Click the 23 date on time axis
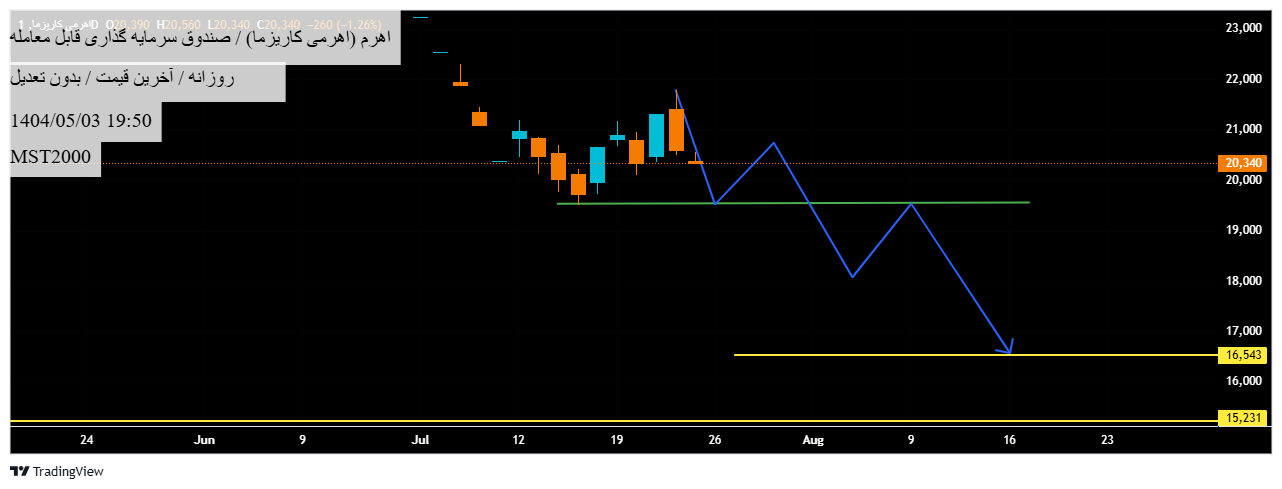 [x=1107, y=440]
